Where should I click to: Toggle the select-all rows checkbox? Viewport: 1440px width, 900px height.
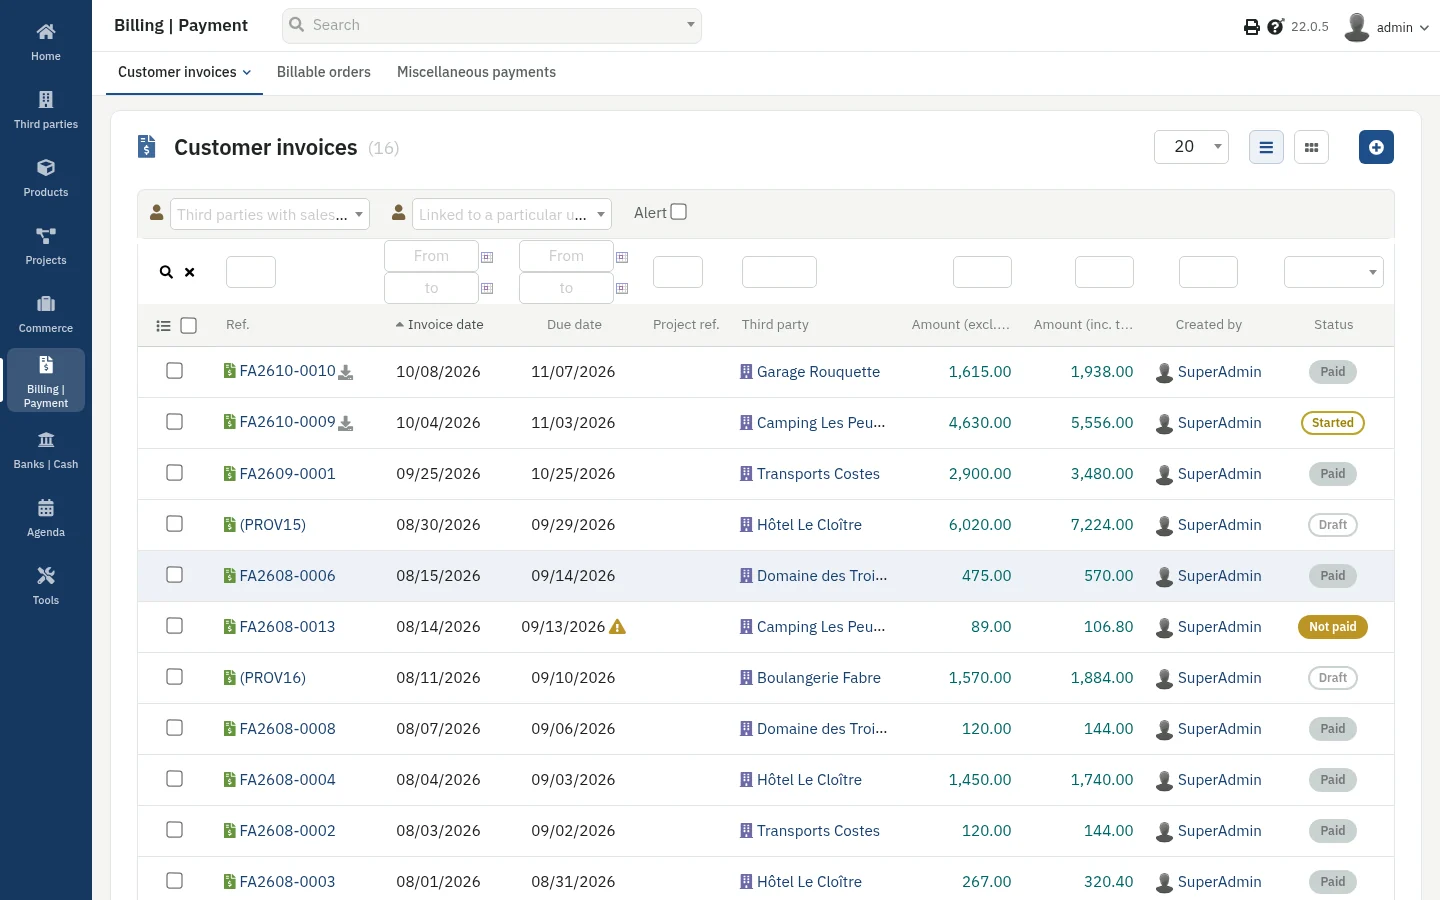189,325
